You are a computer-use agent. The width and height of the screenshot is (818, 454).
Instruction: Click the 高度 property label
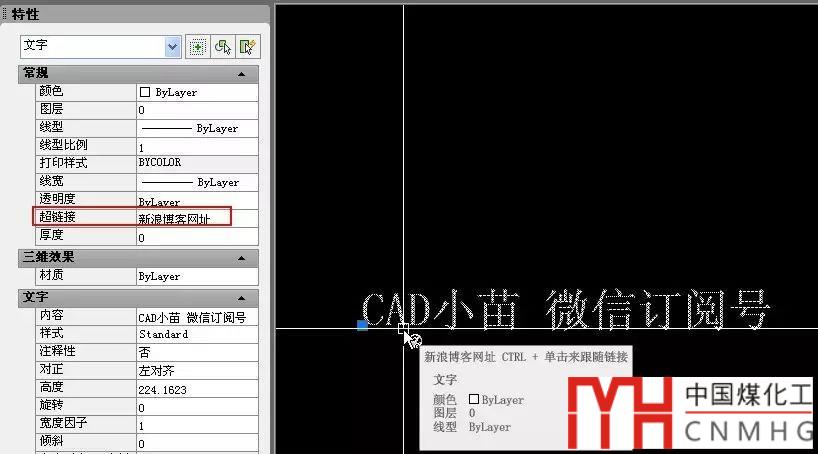coord(51,387)
